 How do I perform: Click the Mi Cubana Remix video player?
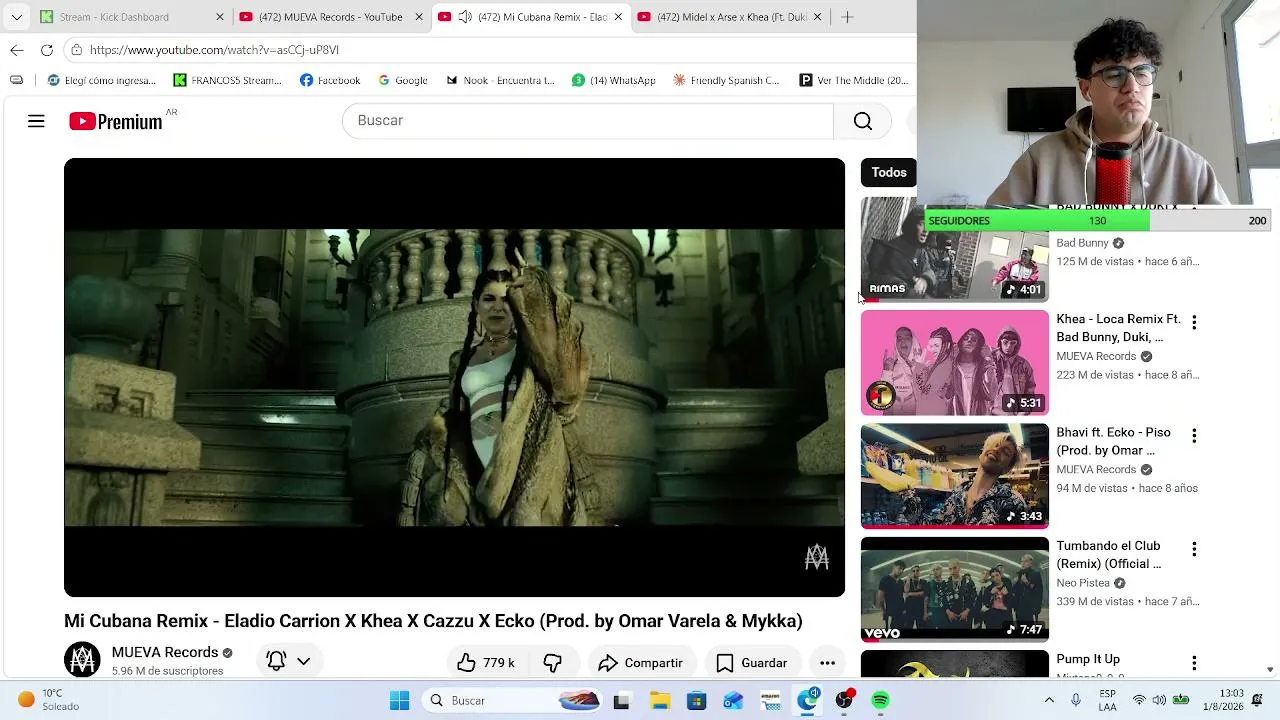tap(454, 377)
